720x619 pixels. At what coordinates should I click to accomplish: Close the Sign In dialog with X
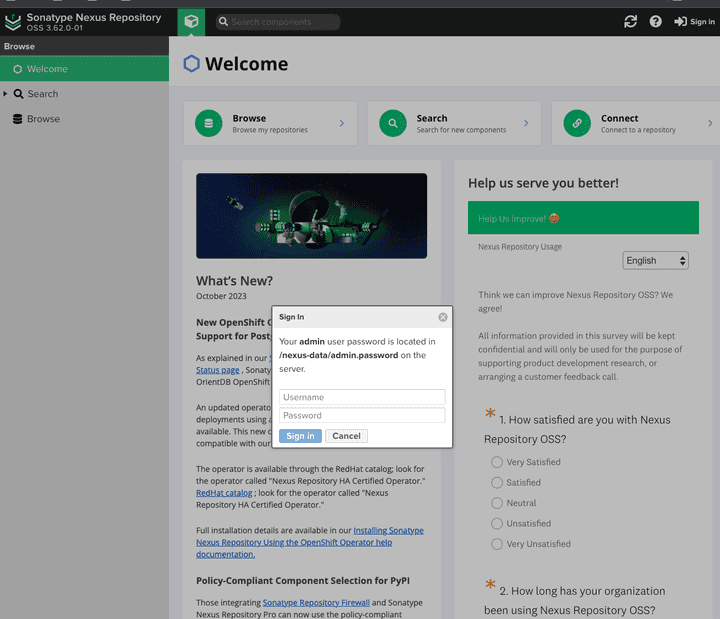(x=443, y=317)
